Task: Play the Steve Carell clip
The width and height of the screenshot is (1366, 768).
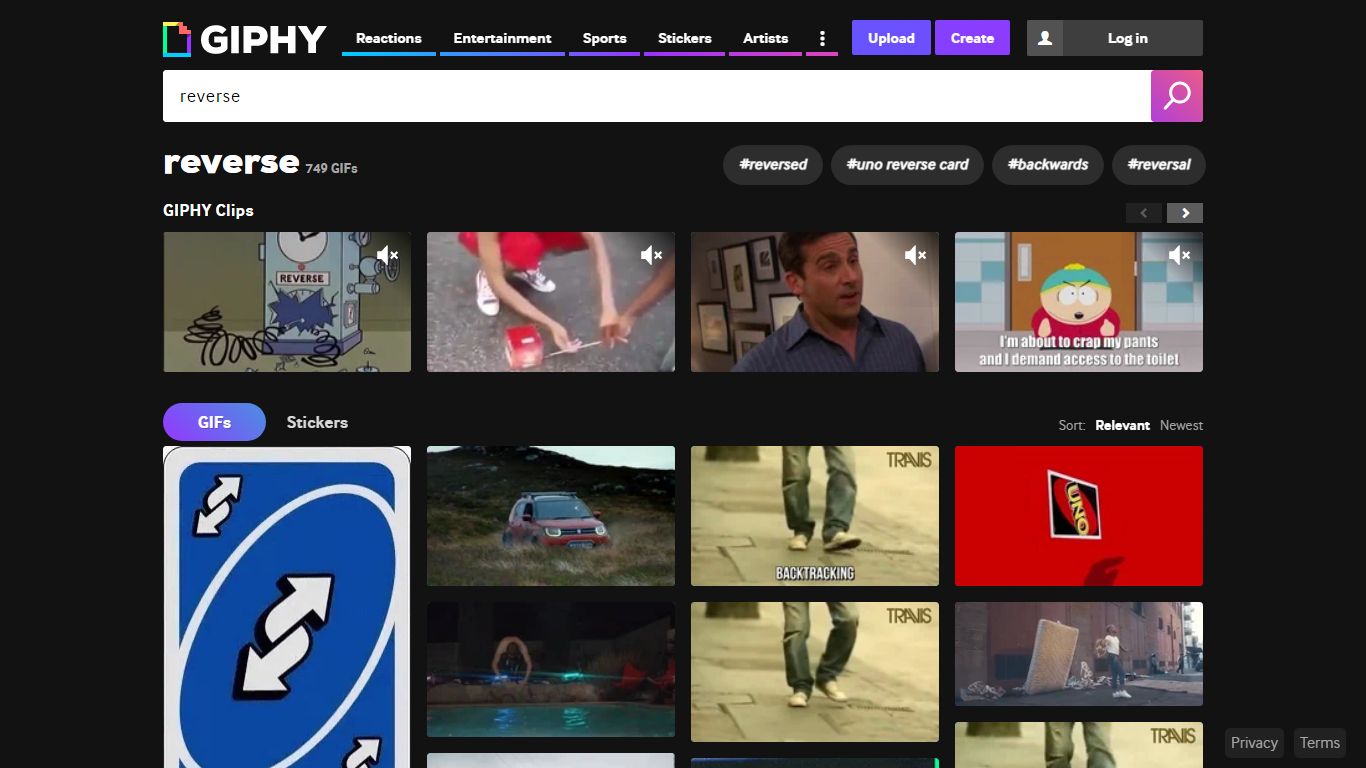Action: 815,302
